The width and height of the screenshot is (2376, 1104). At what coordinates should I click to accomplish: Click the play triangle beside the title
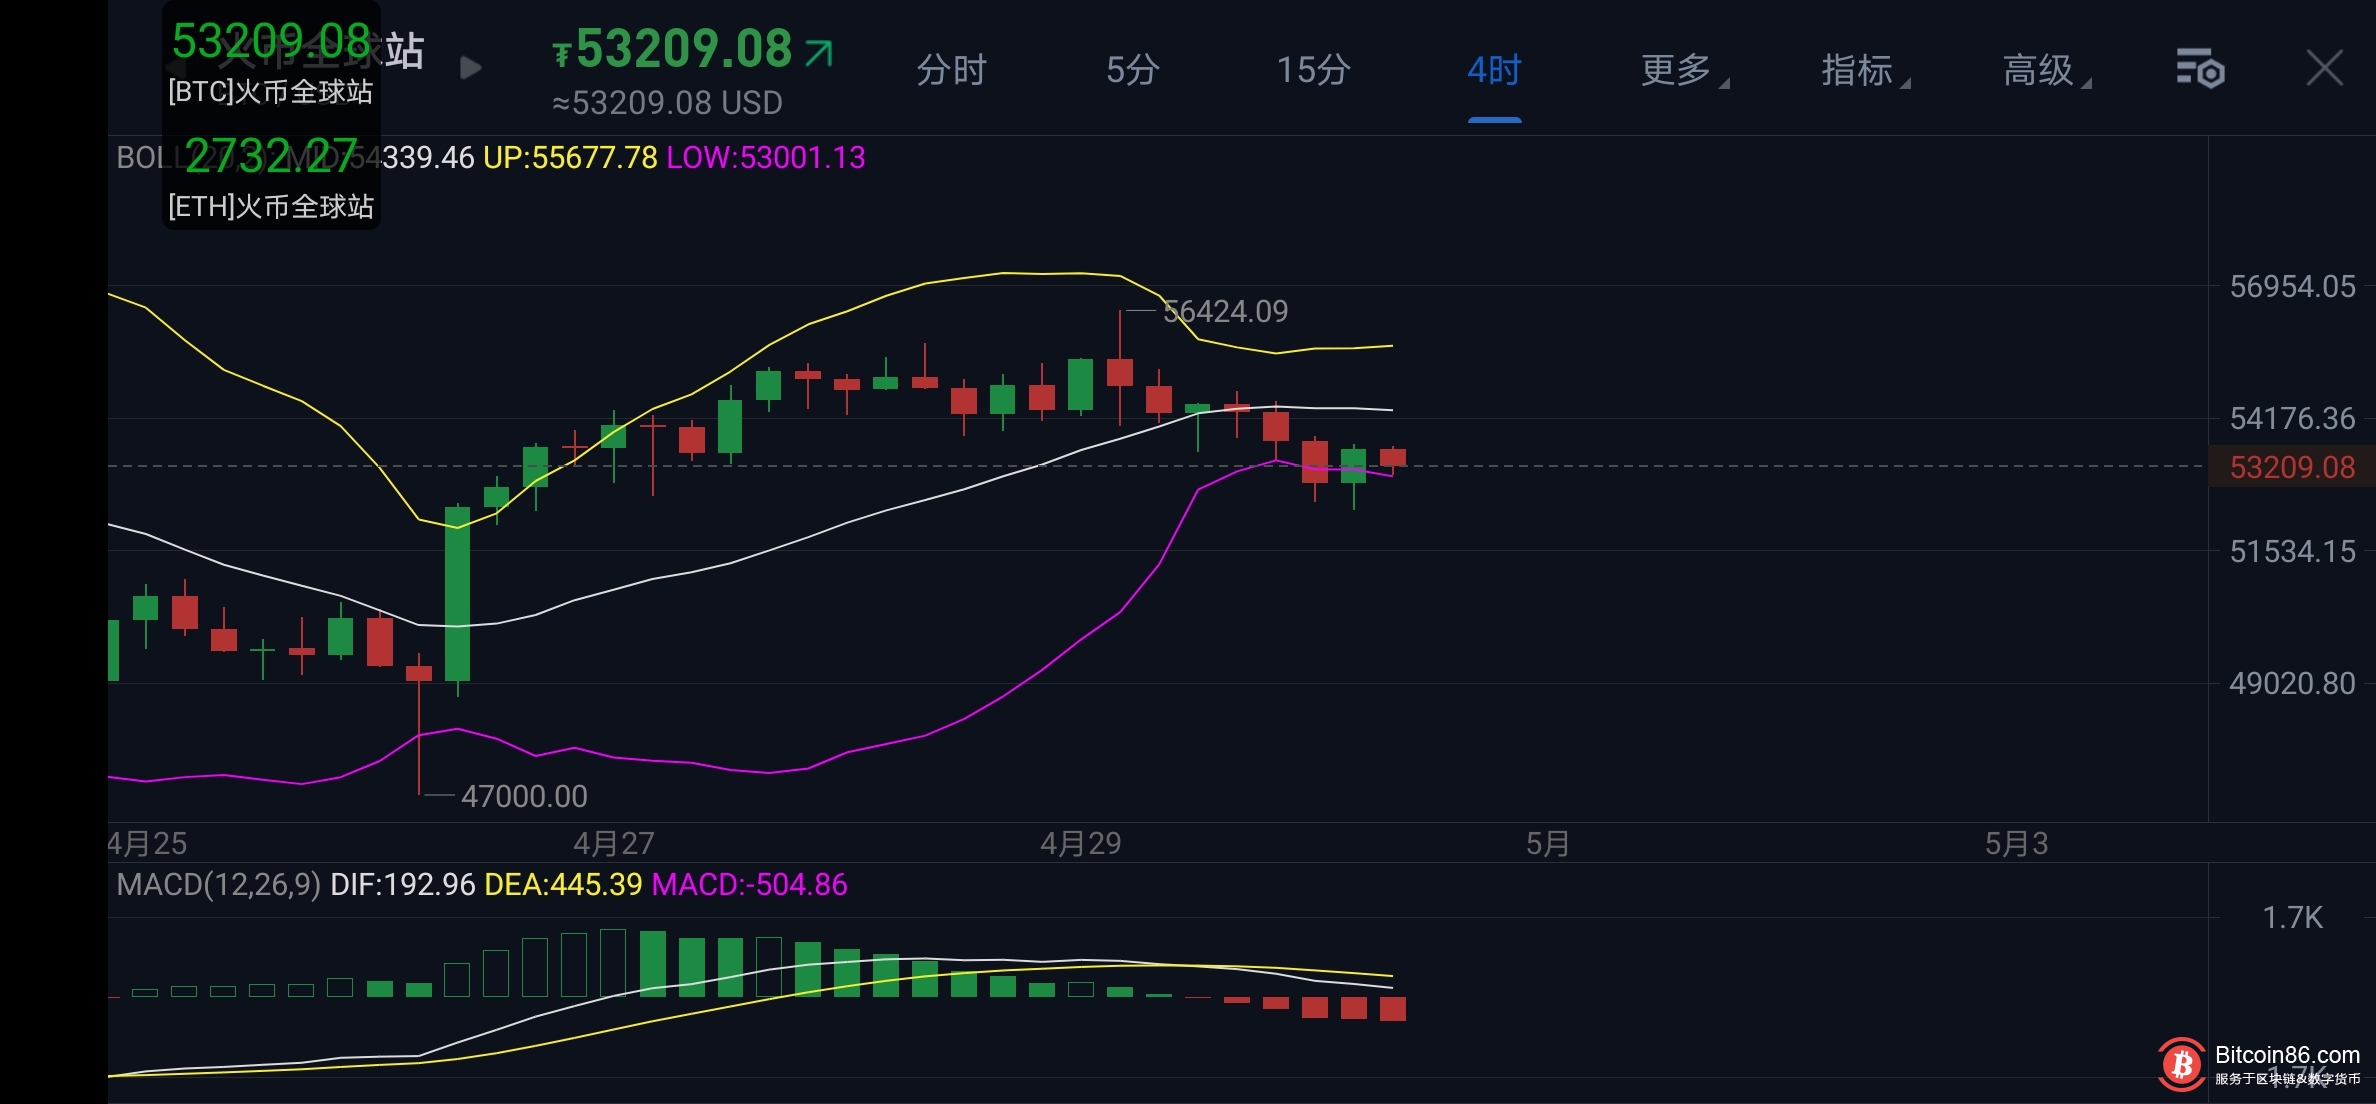[470, 68]
